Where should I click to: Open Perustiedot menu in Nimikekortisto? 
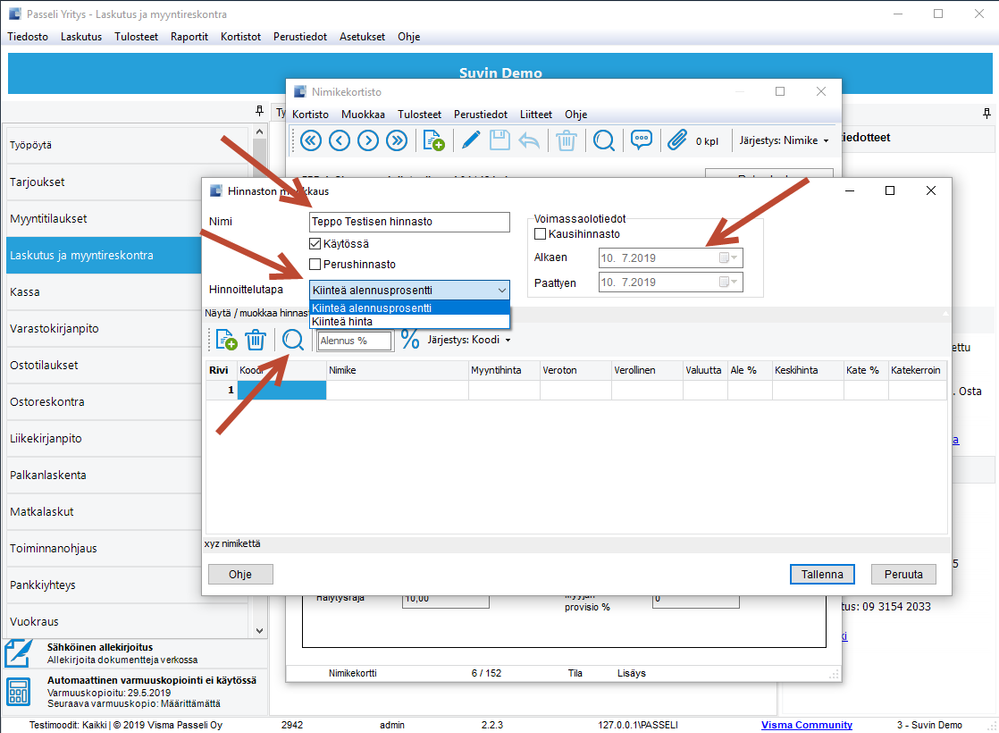480,115
